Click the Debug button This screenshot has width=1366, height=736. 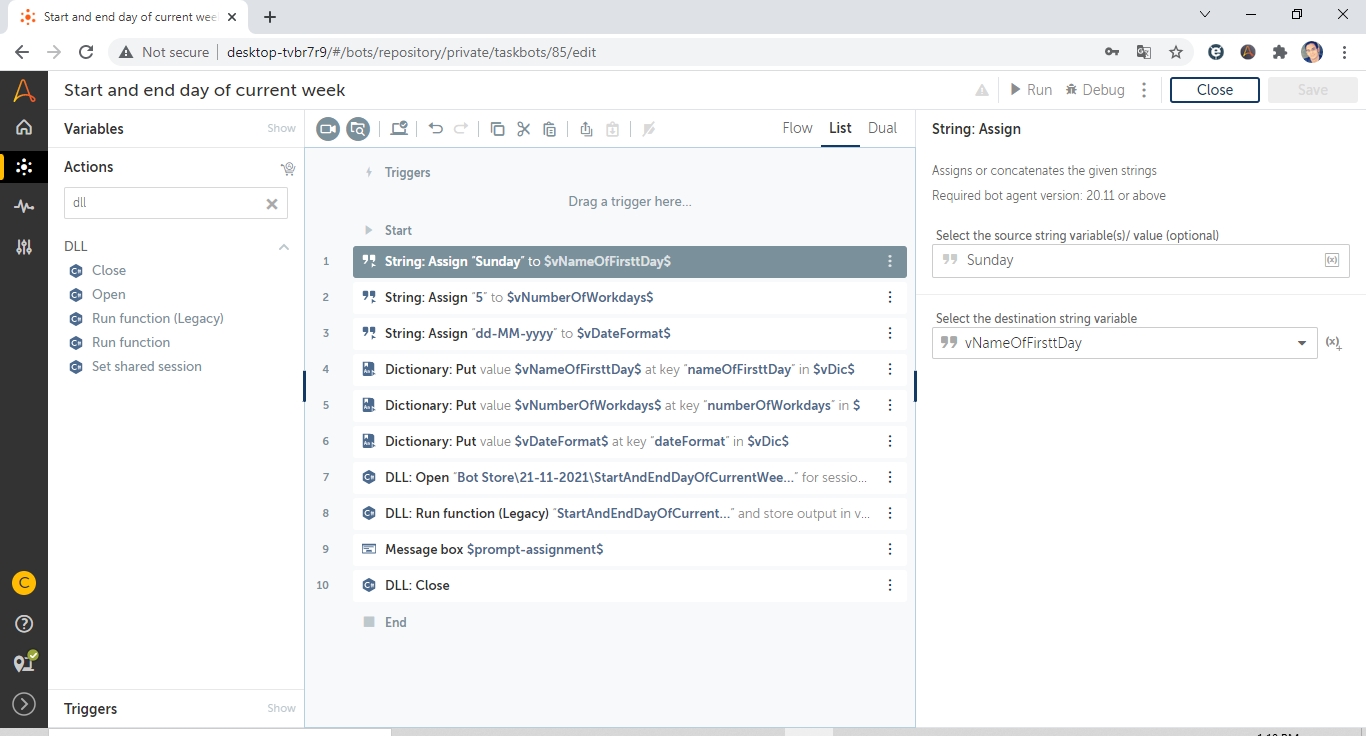[1095, 90]
